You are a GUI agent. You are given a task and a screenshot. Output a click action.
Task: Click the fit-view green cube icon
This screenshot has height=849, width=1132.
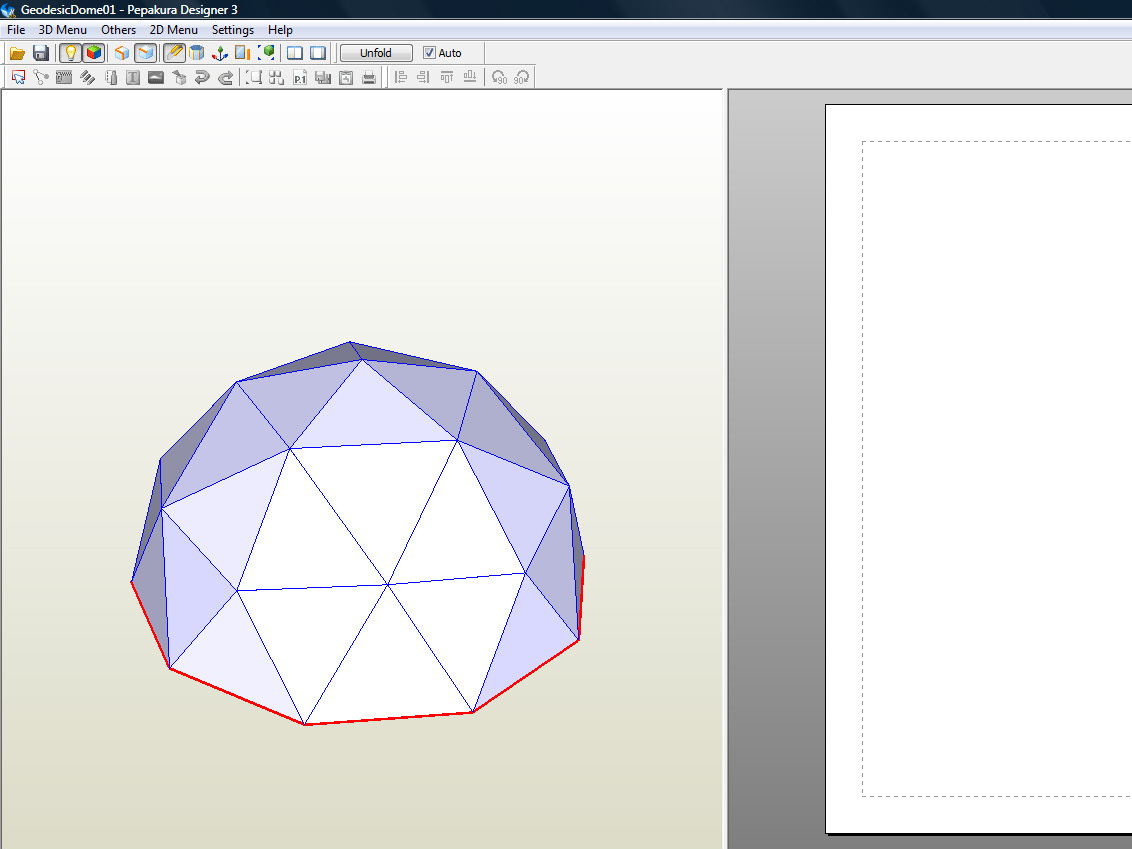[x=266, y=53]
